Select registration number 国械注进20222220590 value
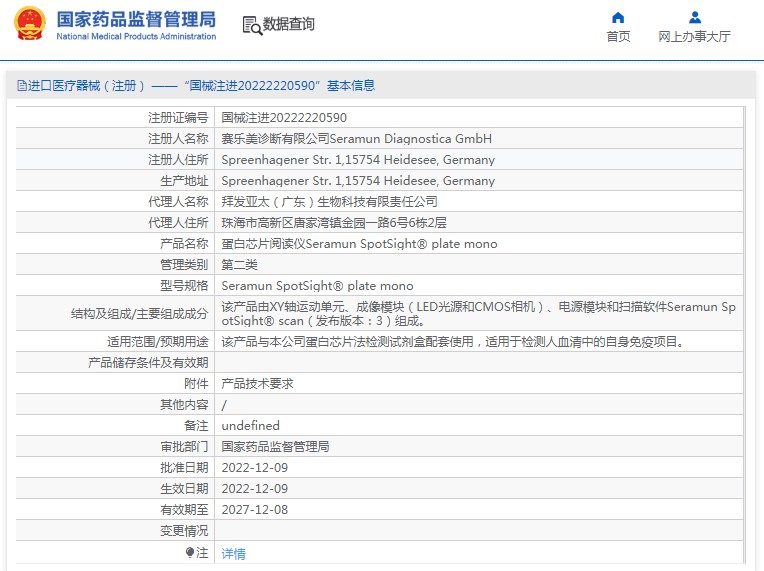The image size is (764, 571). point(284,117)
